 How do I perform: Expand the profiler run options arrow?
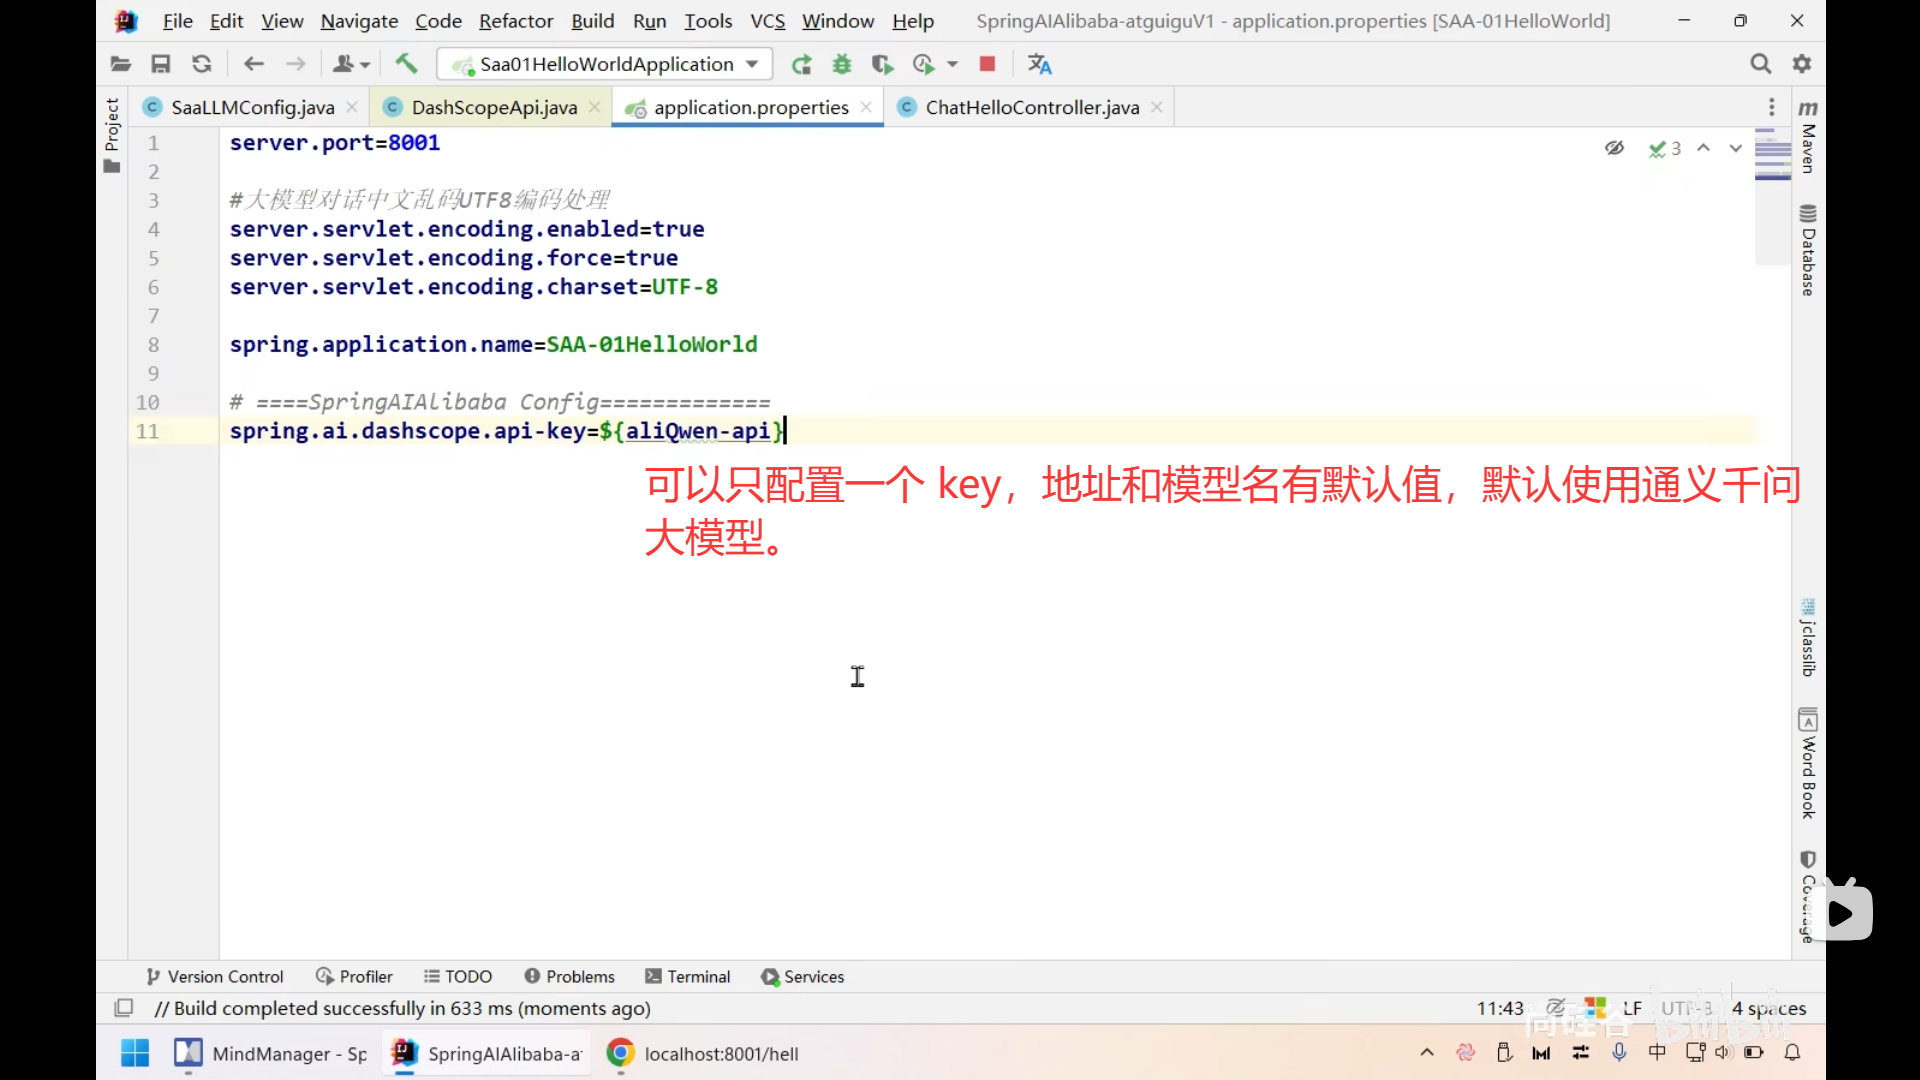tap(953, 64)
